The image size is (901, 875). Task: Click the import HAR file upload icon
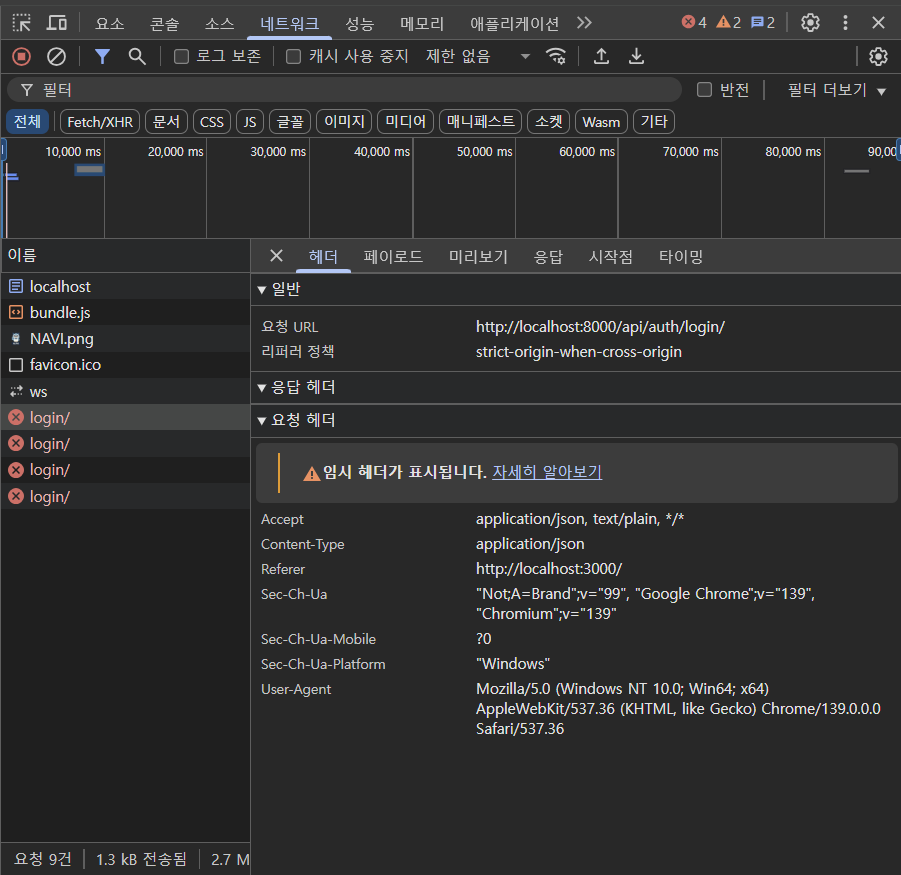click(601, 56)
